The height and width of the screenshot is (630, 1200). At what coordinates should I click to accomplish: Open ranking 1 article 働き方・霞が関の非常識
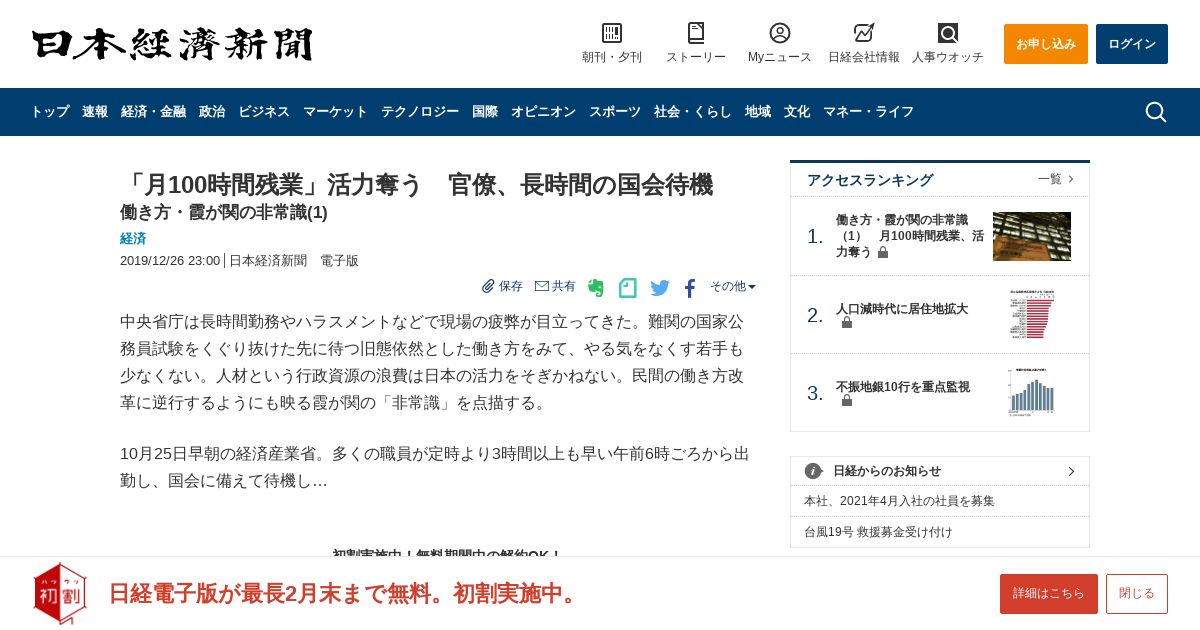910,236
